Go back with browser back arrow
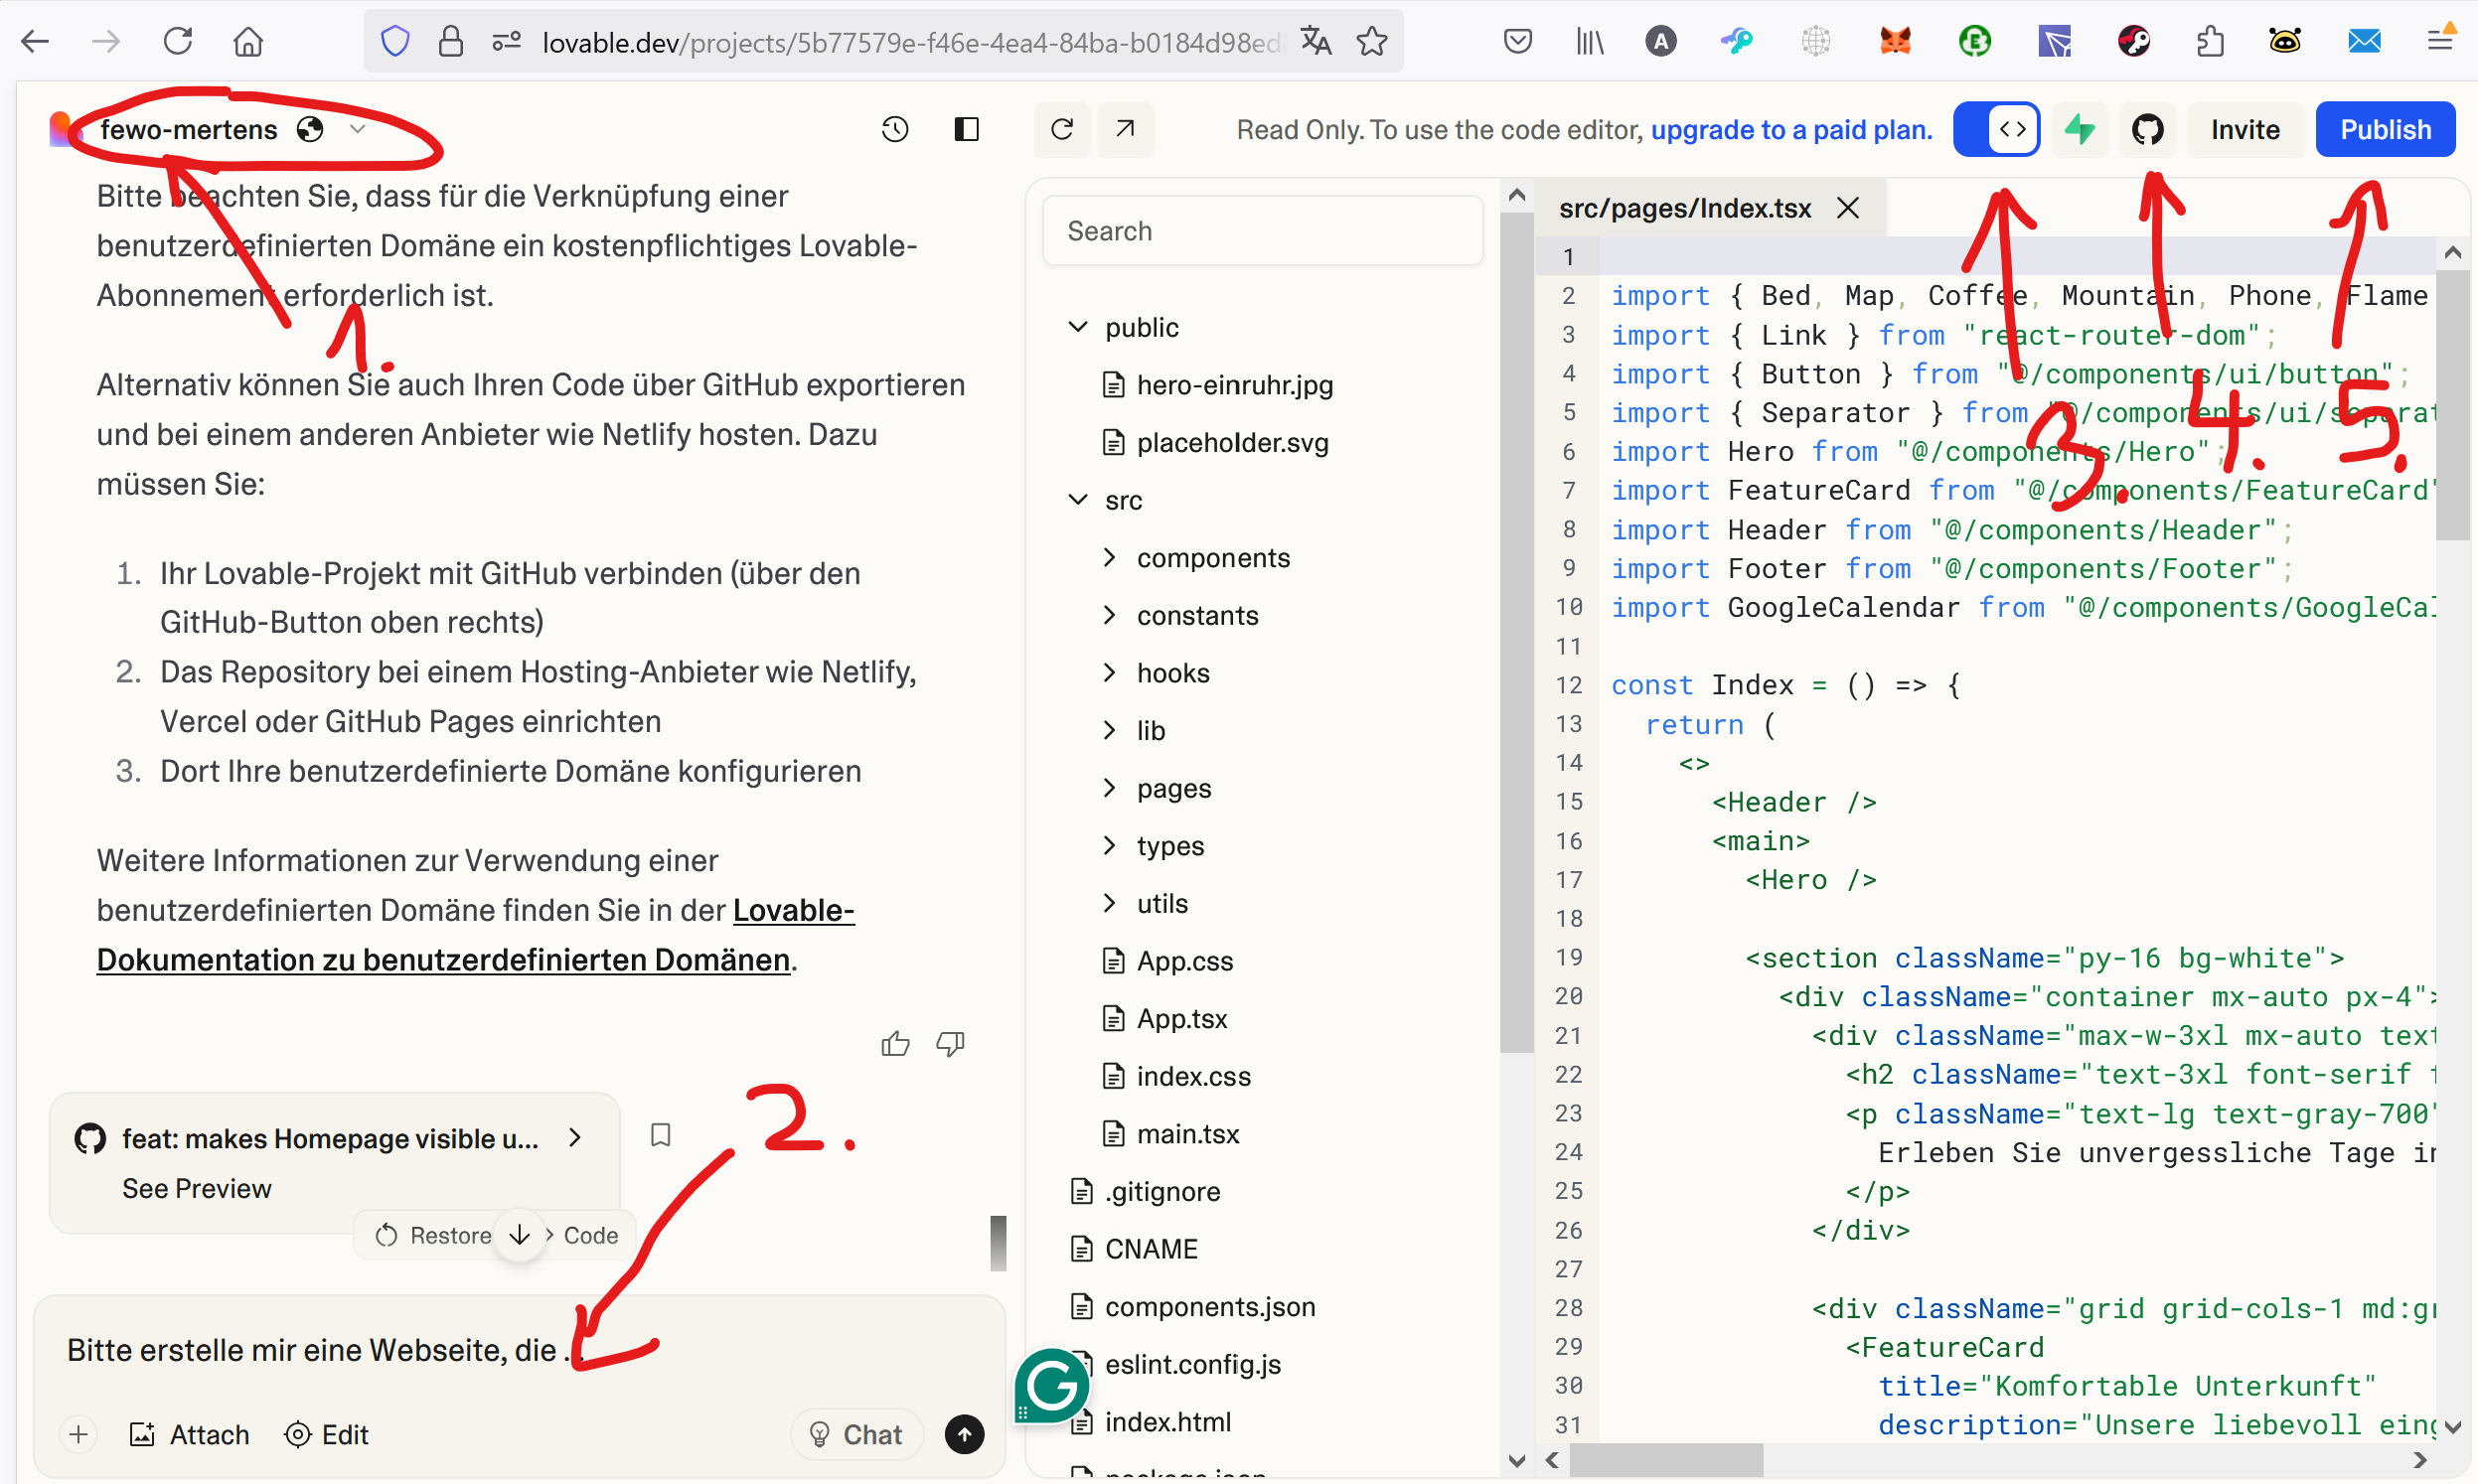 click(35, 42)
